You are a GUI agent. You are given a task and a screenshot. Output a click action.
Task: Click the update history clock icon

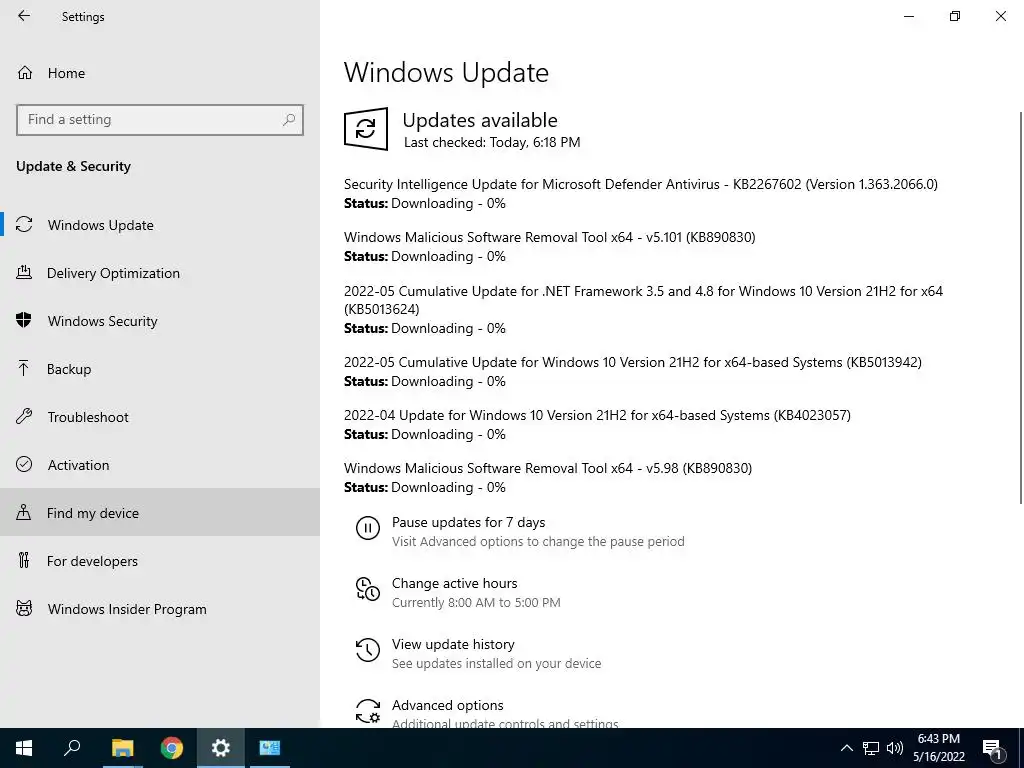(x=368, y=650)
